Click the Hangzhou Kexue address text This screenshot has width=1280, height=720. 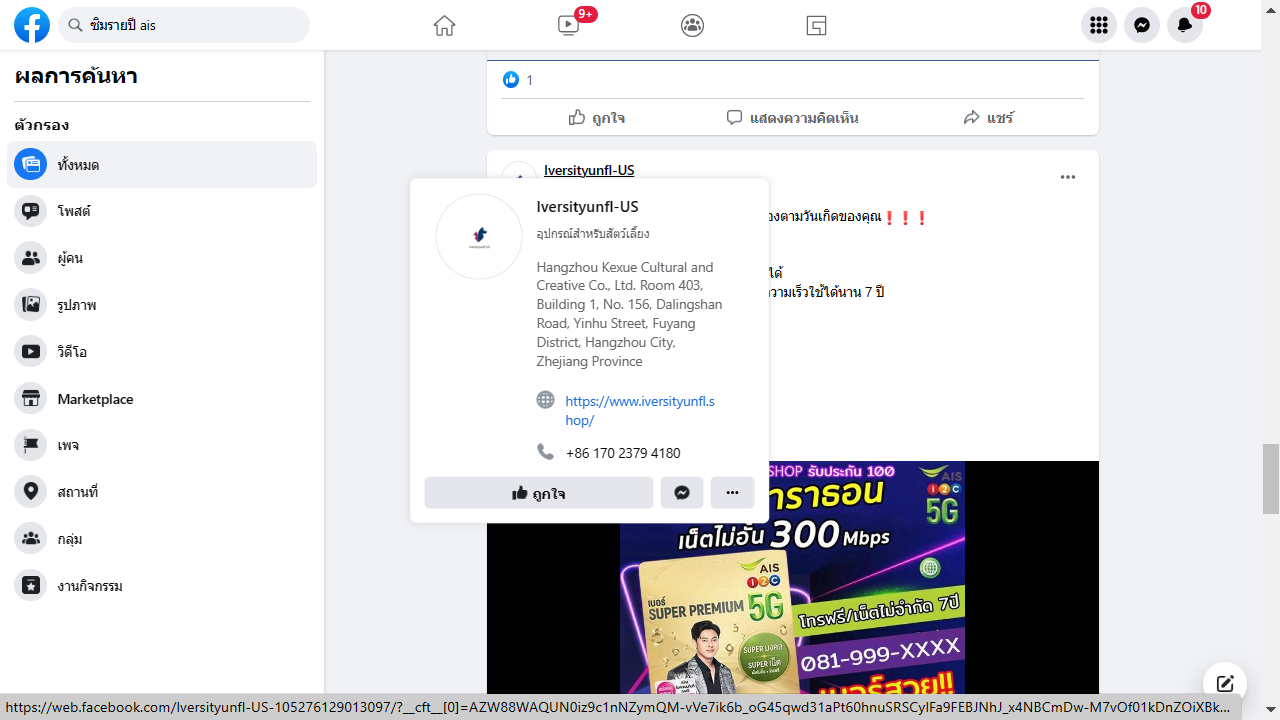(630, 314)
